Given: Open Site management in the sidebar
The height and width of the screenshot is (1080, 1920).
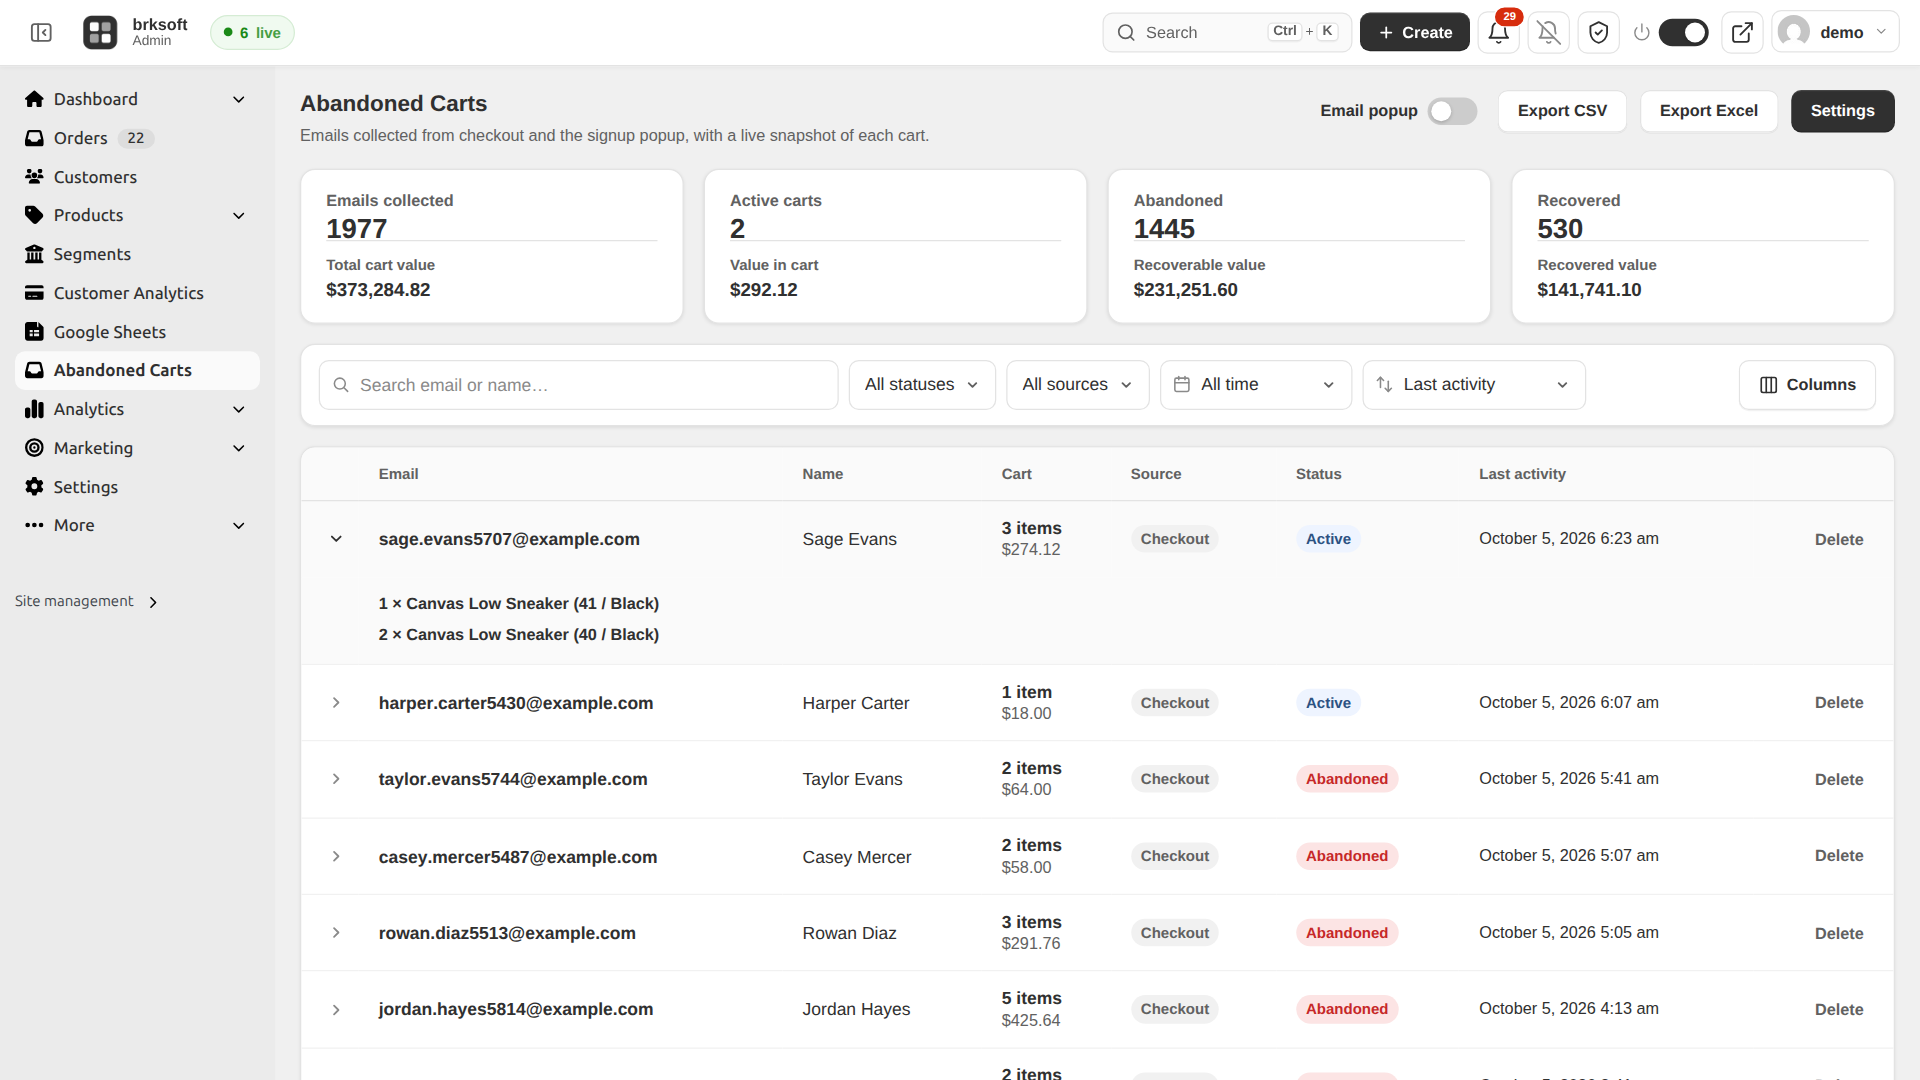Looking at the screenshot, I should click(x=86, y=601).
